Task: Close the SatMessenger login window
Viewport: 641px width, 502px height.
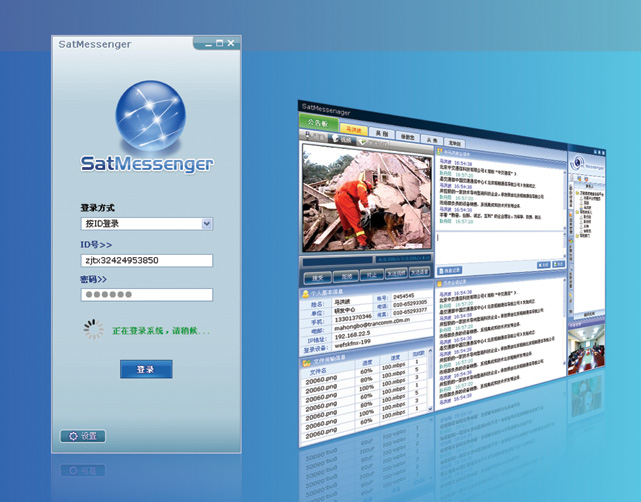Action: [231, 43]
